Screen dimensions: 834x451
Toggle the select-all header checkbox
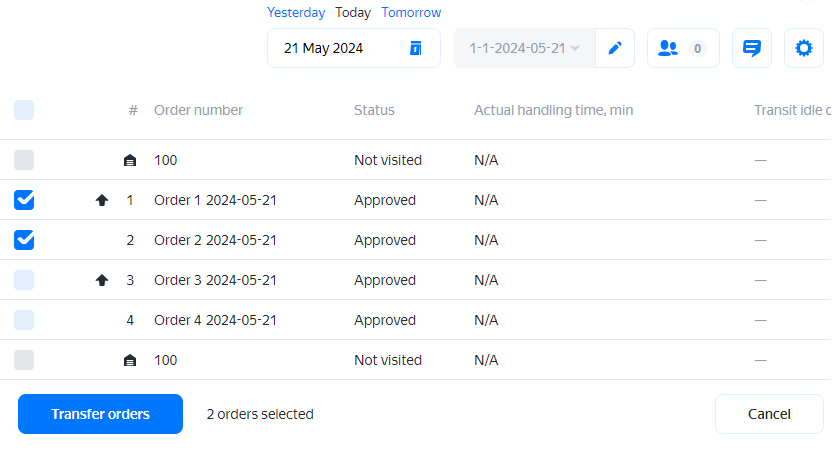24,110
